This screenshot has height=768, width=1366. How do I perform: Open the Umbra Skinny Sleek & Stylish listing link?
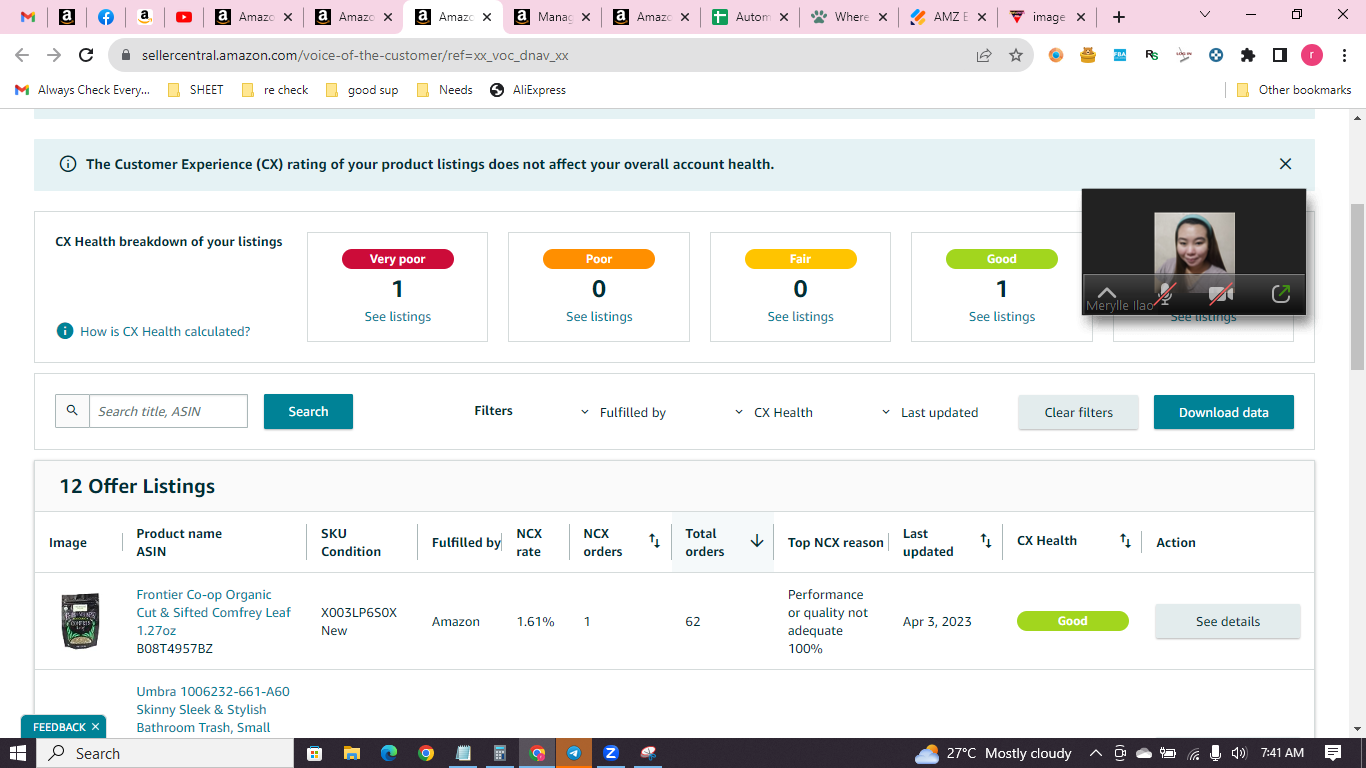[213, 709]
